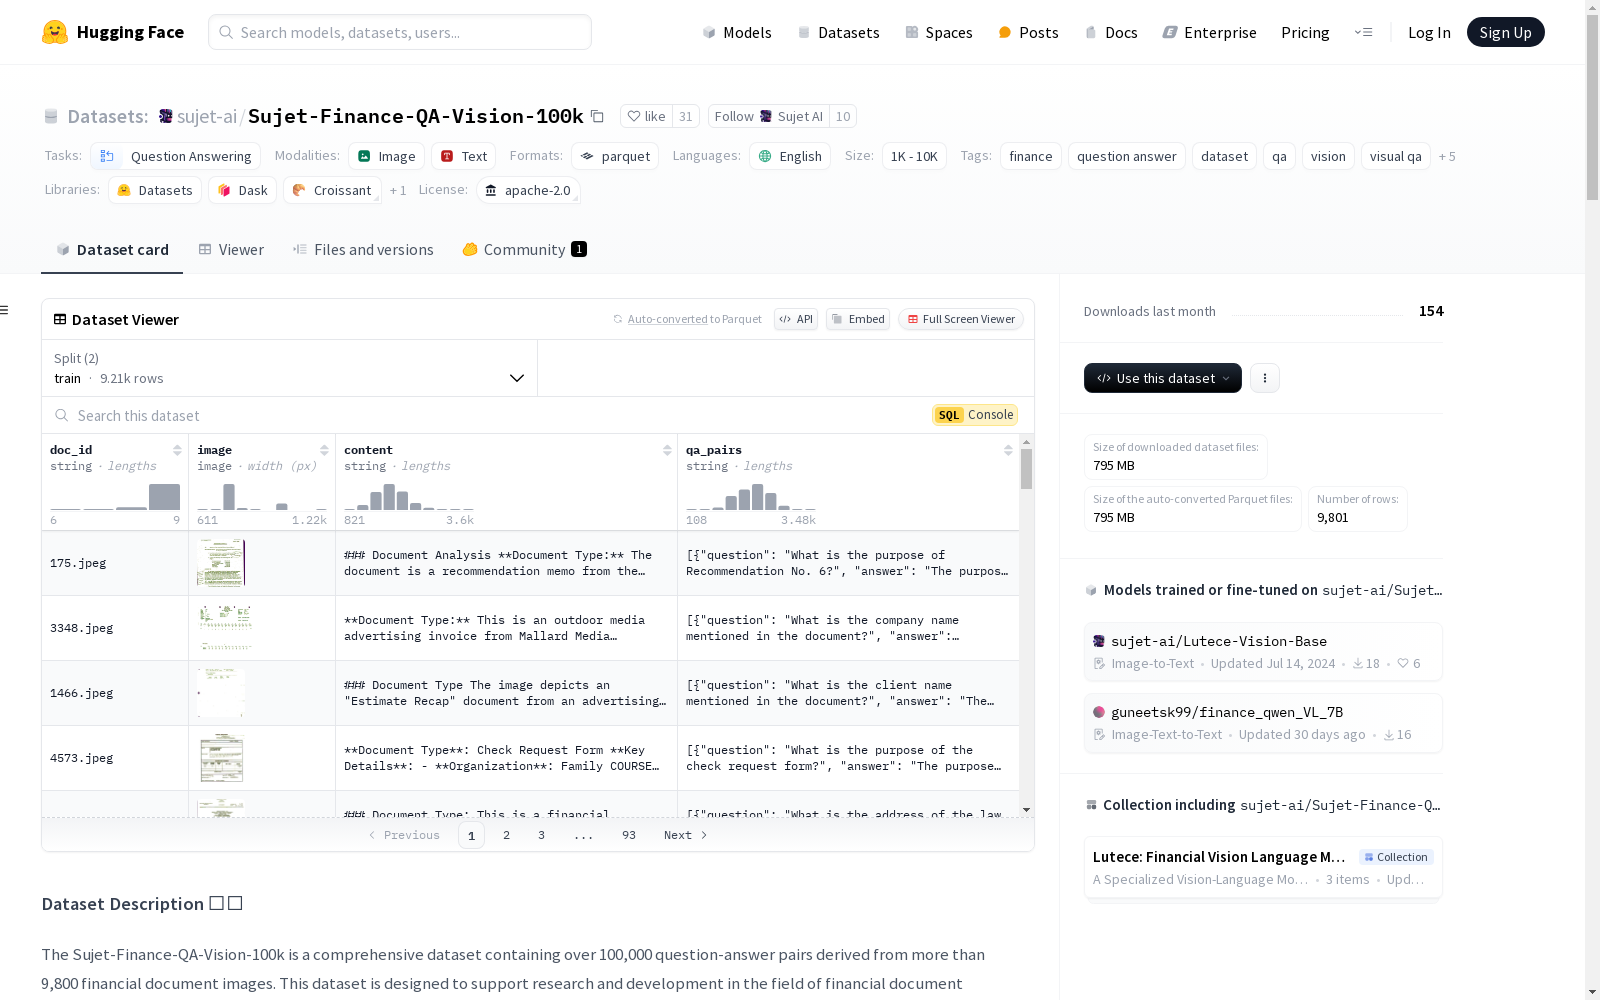
Task: Select the Dataset card tab
Action: point(112,250)
